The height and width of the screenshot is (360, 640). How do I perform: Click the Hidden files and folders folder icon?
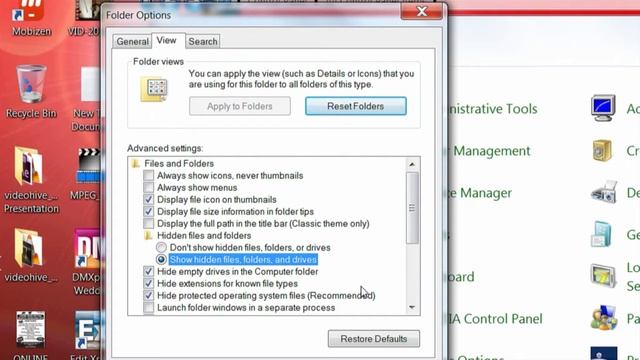[149, 236]
